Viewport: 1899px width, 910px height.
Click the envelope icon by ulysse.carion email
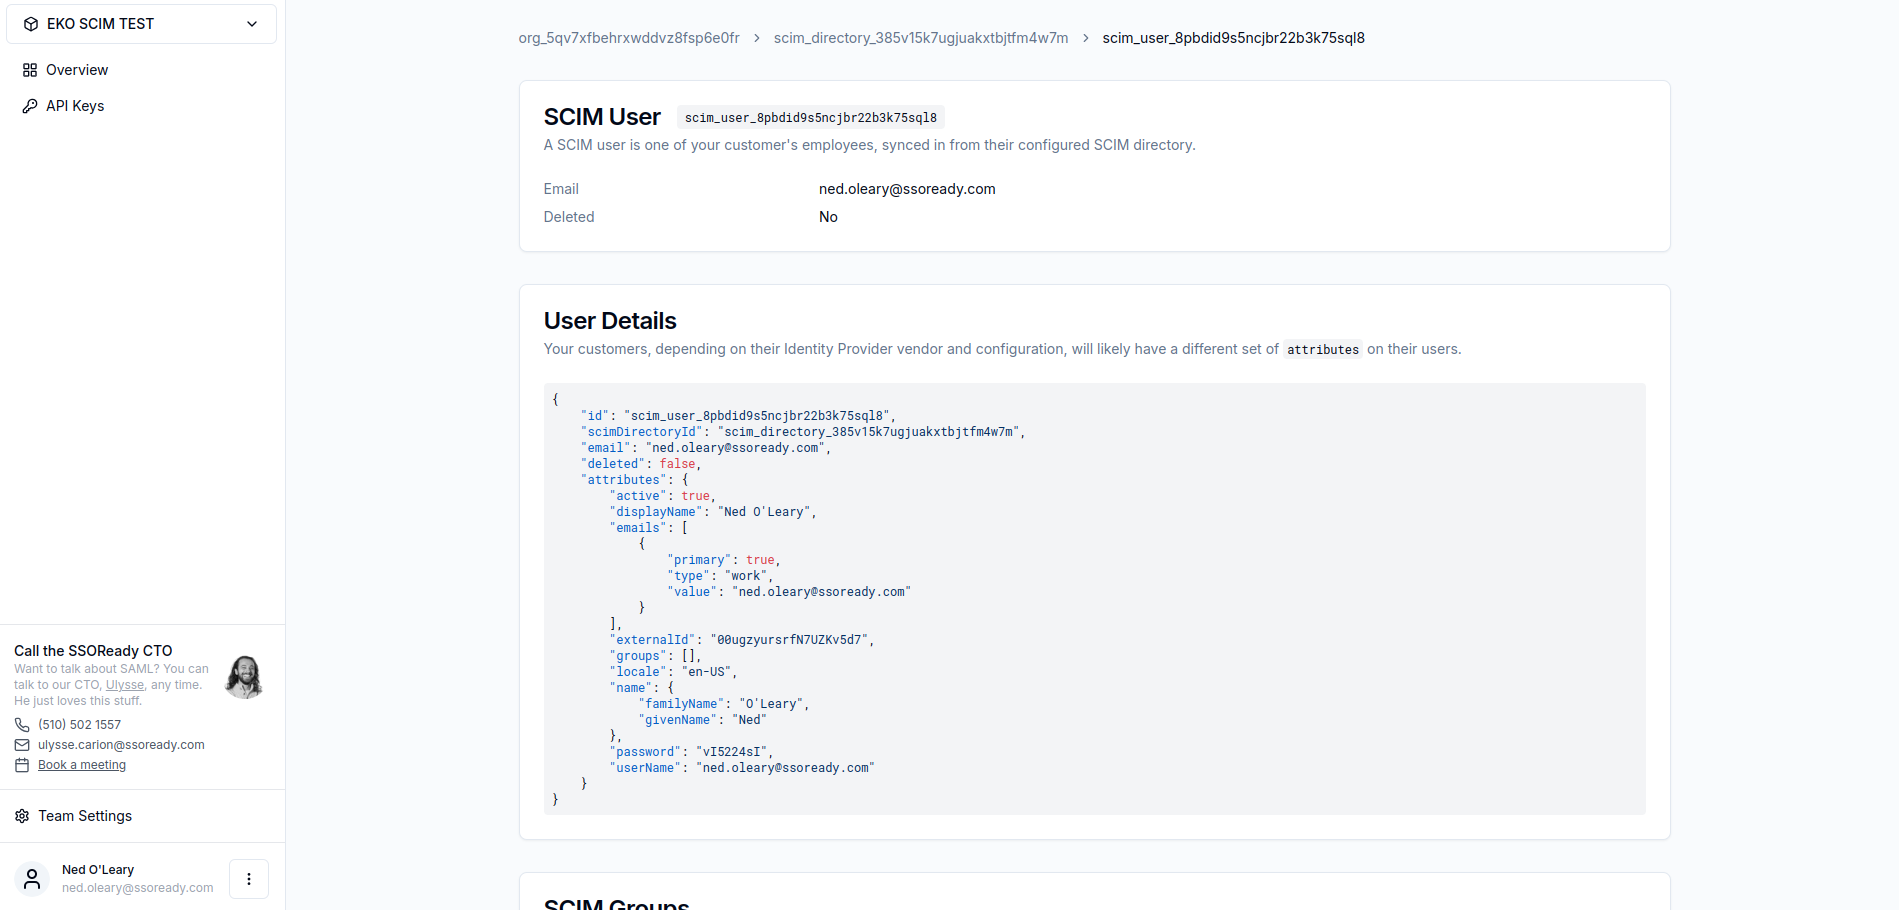pyautogui.click(x=22, y=745)
